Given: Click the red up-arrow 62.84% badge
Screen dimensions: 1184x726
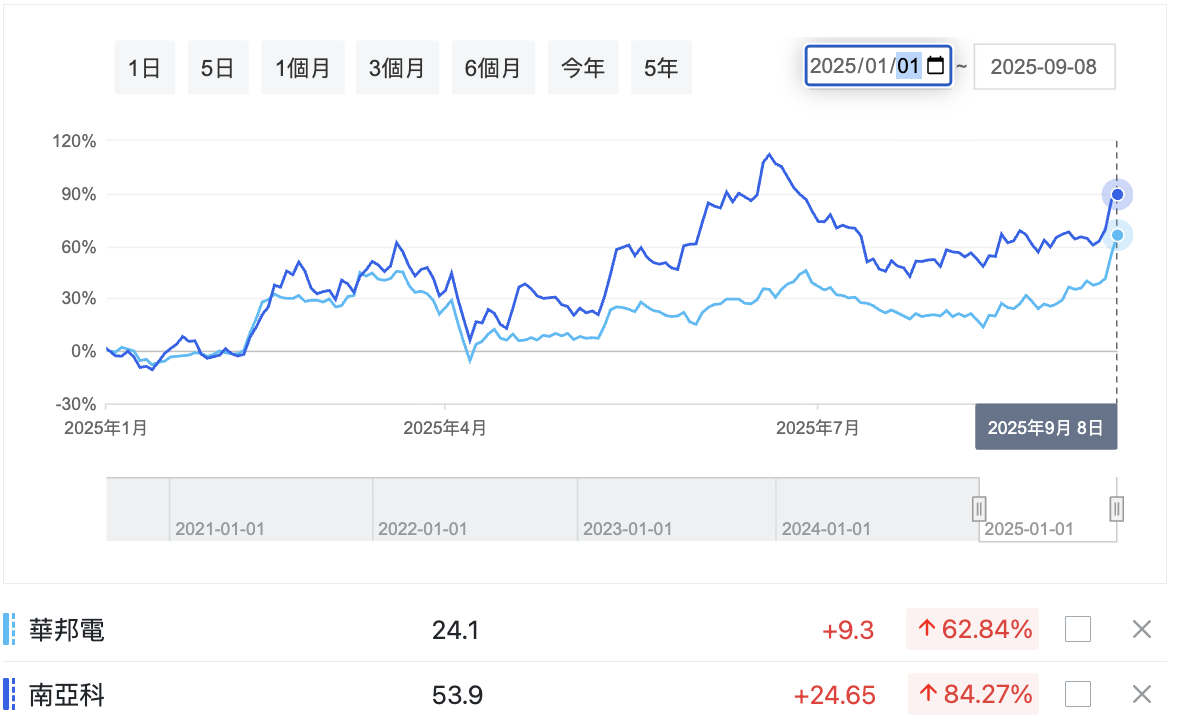Looking at the screenshot, I should (x=973, y=629).
